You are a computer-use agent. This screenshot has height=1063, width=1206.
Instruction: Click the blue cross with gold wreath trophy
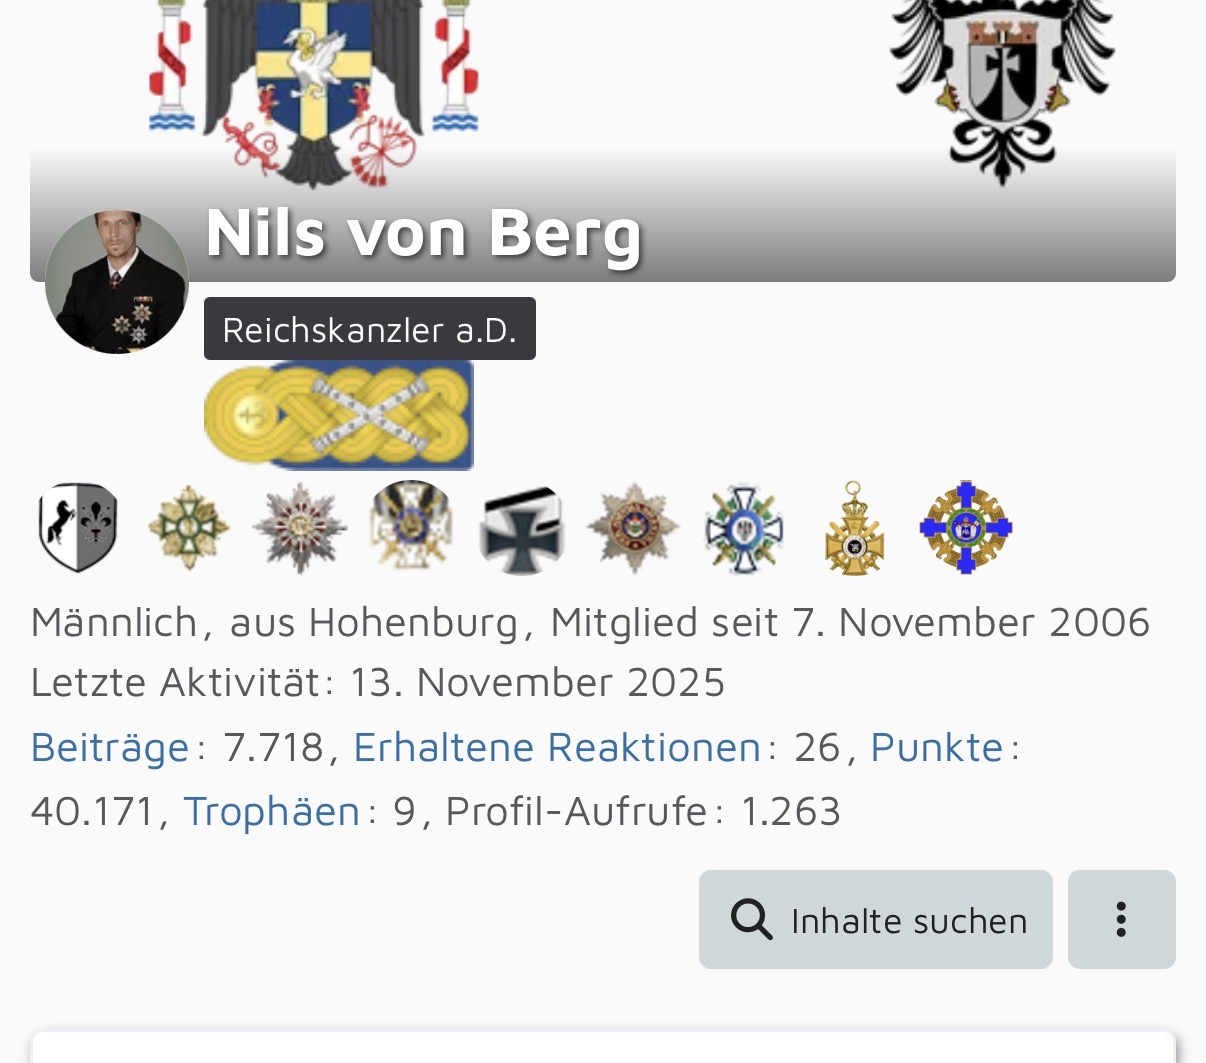(965, 527)
